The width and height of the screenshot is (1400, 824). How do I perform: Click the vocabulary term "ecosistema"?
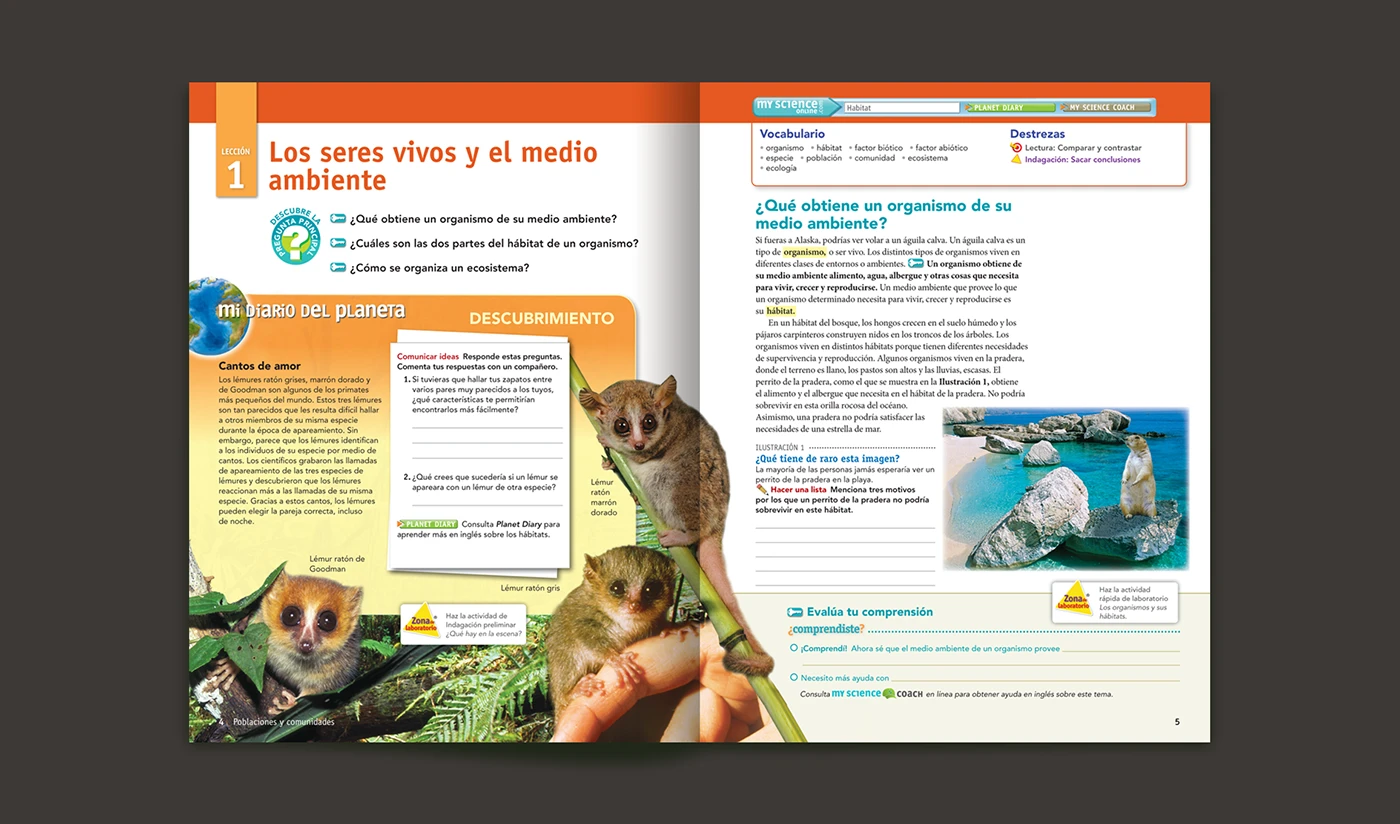click(x=927, y=158)
